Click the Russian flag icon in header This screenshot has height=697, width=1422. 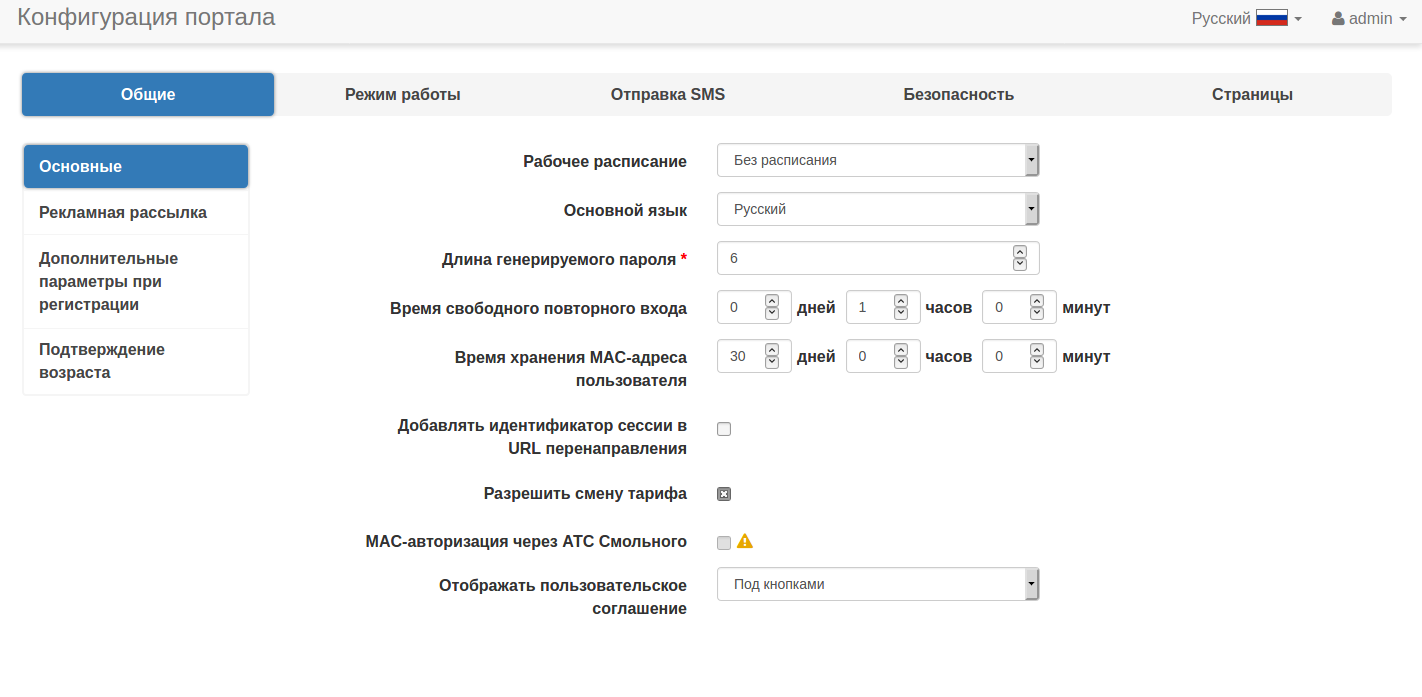(x=1271, y=18)
